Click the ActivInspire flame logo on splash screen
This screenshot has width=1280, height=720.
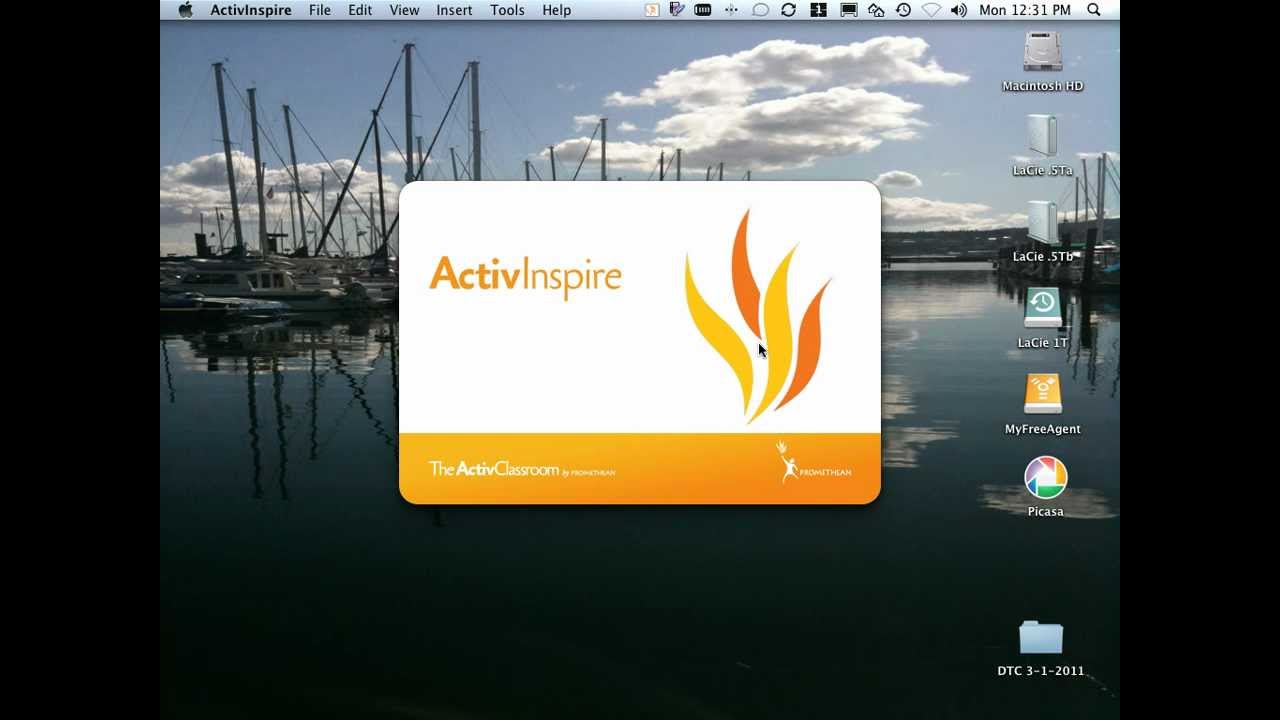click(757, 315)
